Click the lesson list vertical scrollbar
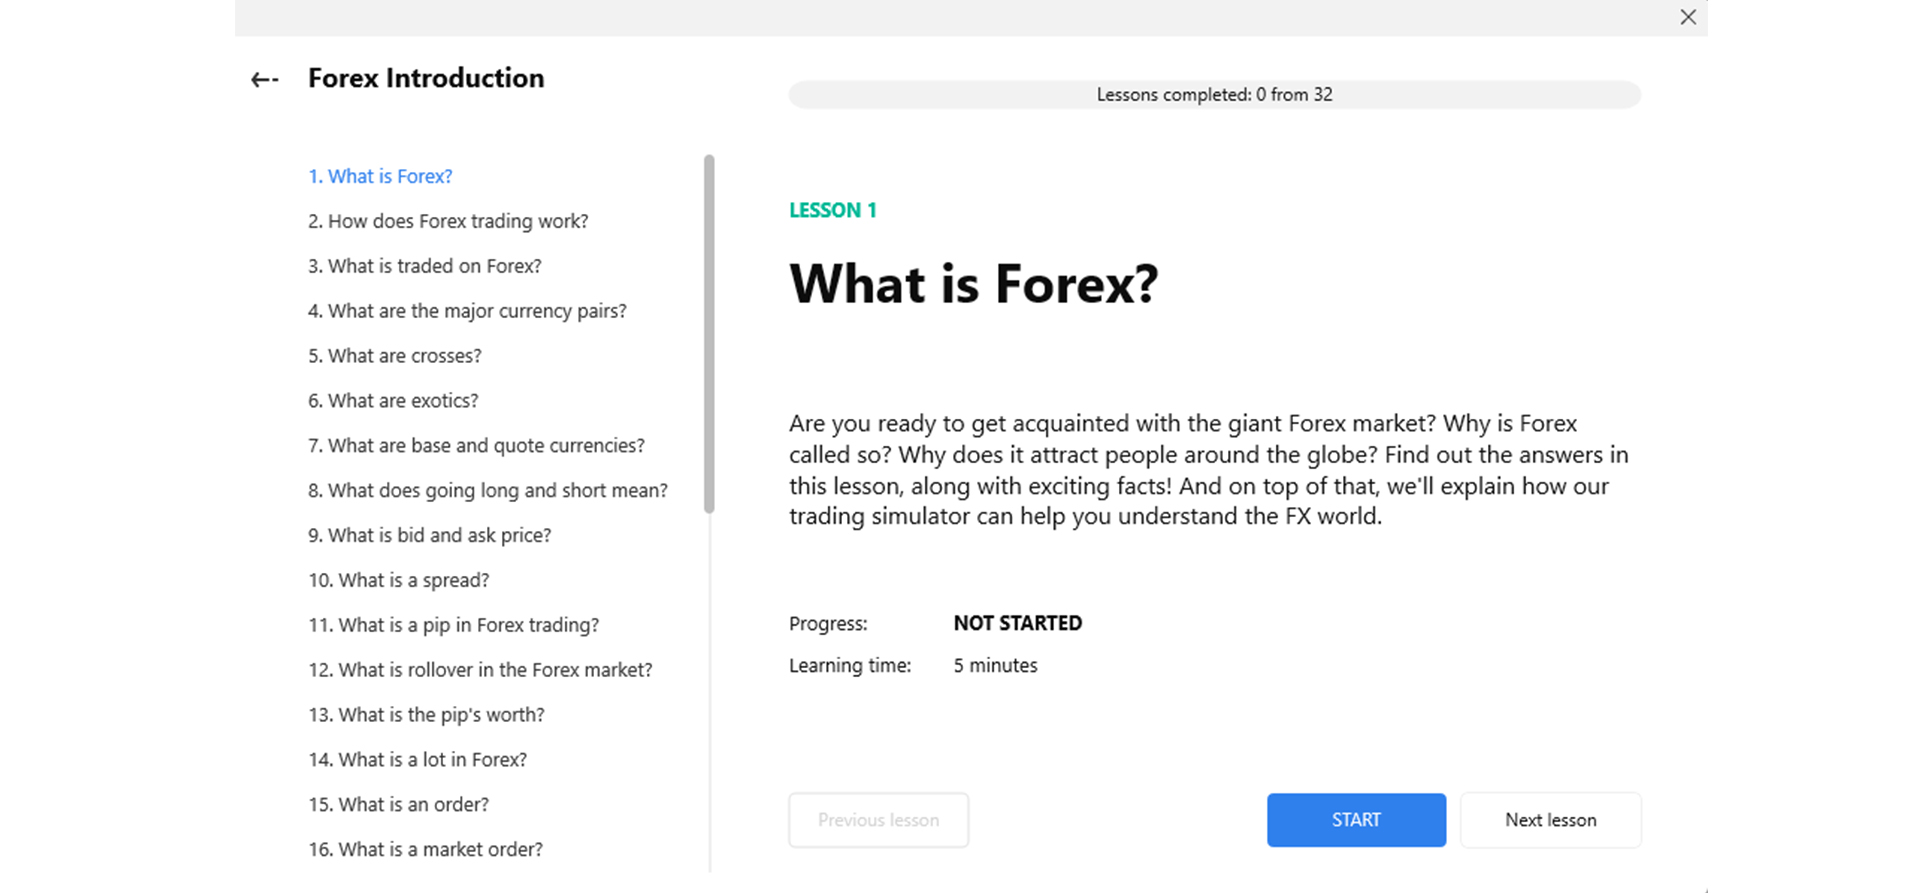The height and width of the screenshot is (893, 1913). 709,334
